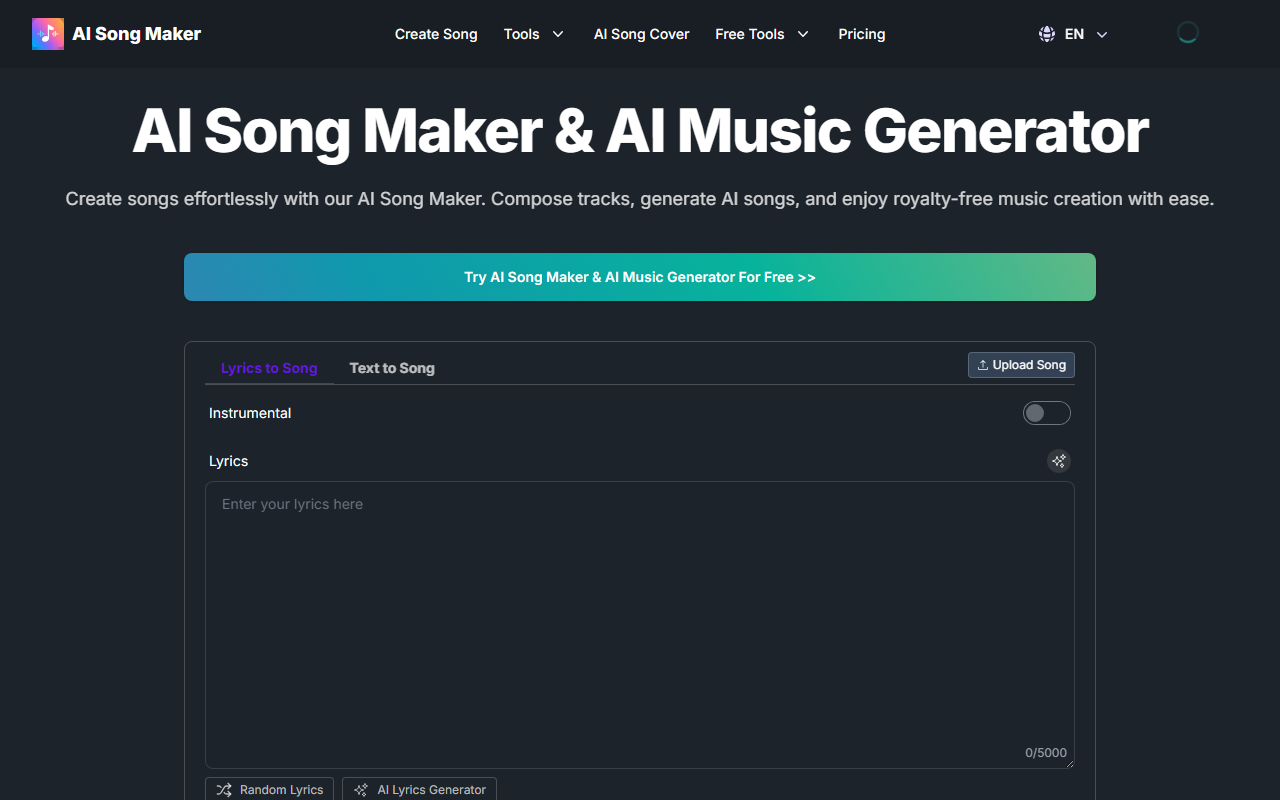Switch to the Lyrics to Song tab
Screen dimensions: 1280x800
[x=269, y=368]
